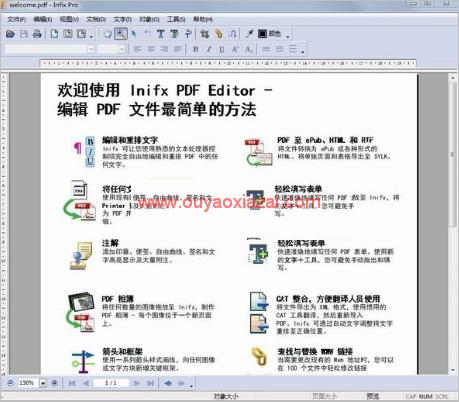Toggle Italic formatting

209,49
